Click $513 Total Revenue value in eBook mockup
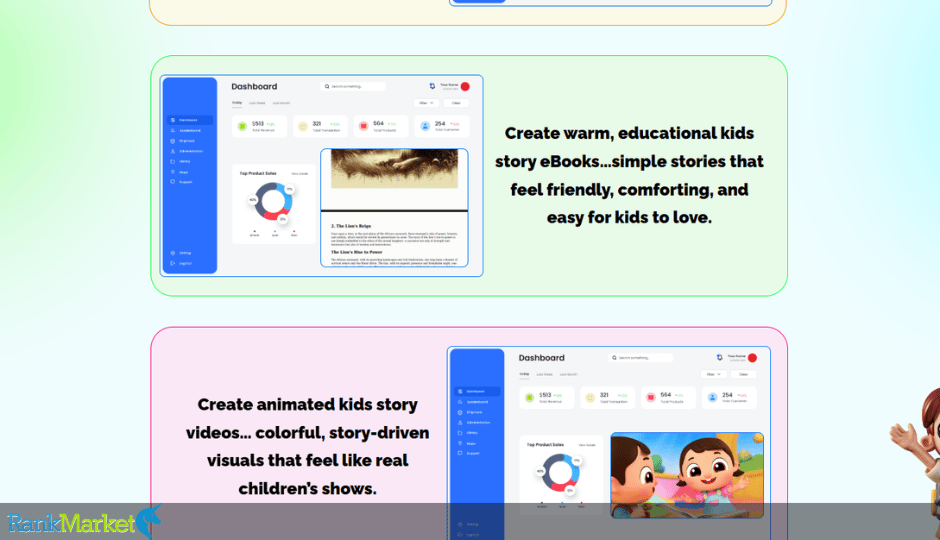Screen dimensions: 940x540 pyautogui.click(x=258, y=124)
